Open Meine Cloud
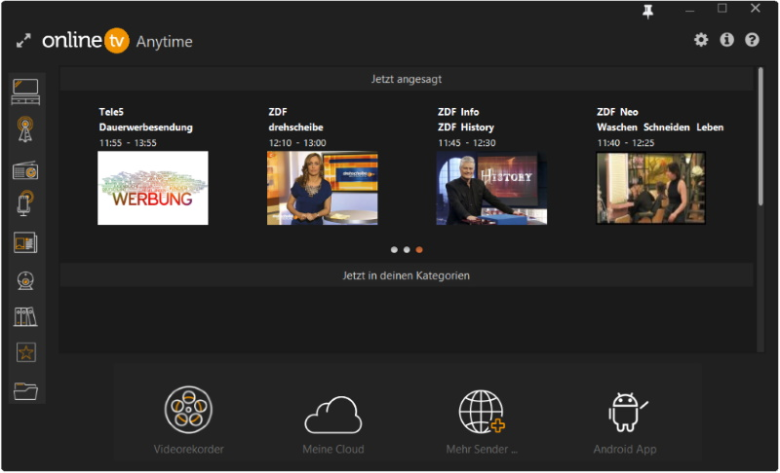This screenshot has width=780, height=473. pyautogui.click(x=333, y=424)
